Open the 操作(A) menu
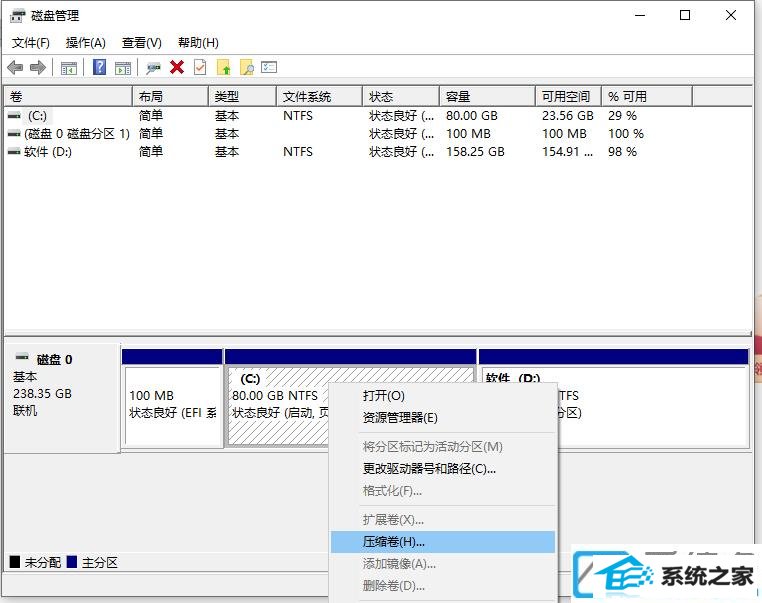This screenshot has width=762, height=603. (x=86, y=43)
